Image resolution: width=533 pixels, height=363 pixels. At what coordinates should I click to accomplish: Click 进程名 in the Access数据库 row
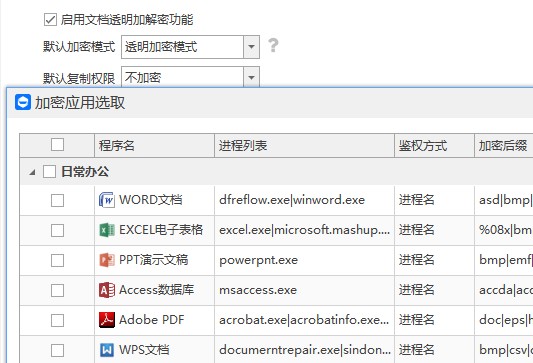click(x=417, y=290)
